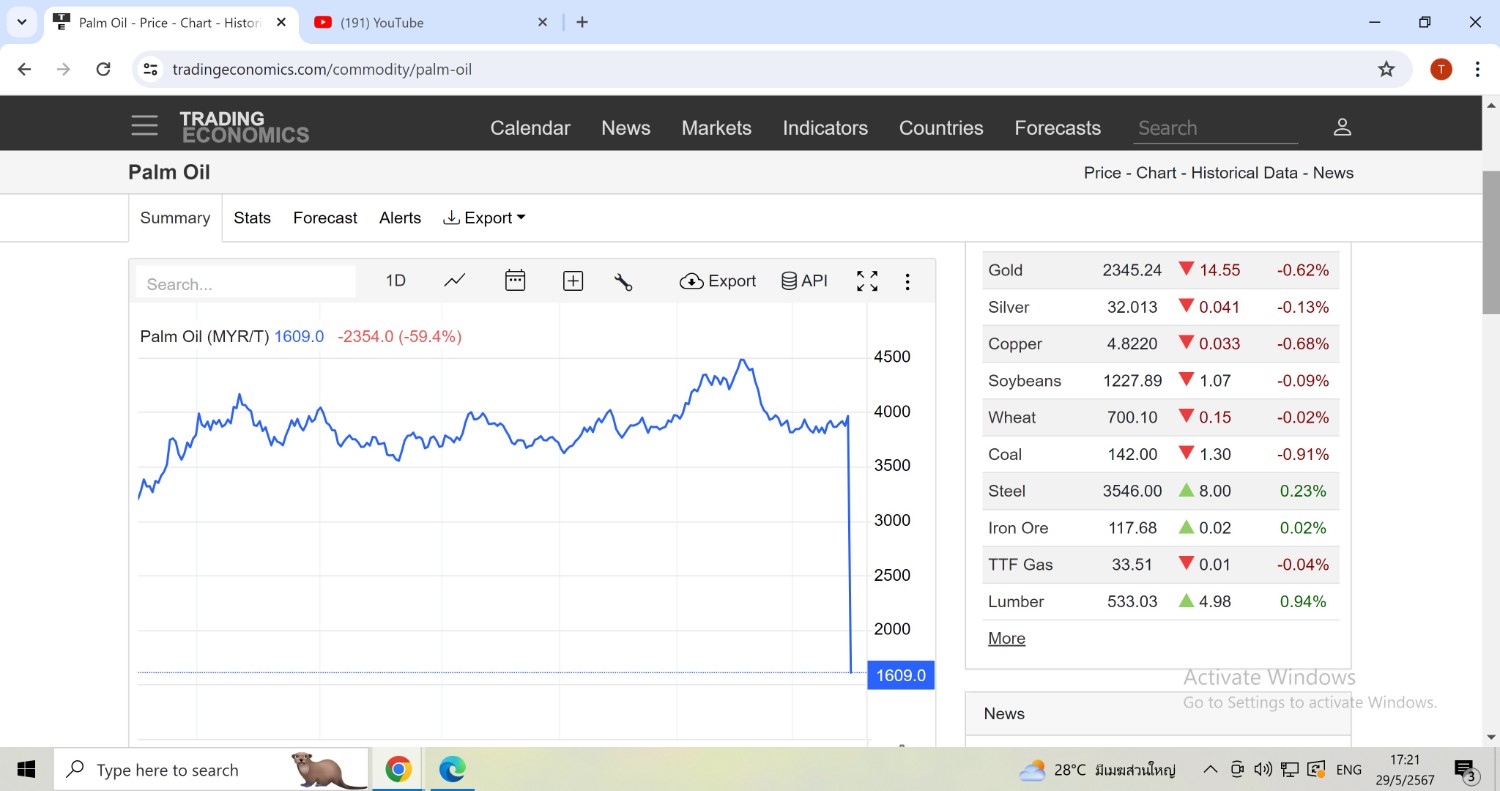
Task: Open the Countries menu
Action: (x=941, y=128)
